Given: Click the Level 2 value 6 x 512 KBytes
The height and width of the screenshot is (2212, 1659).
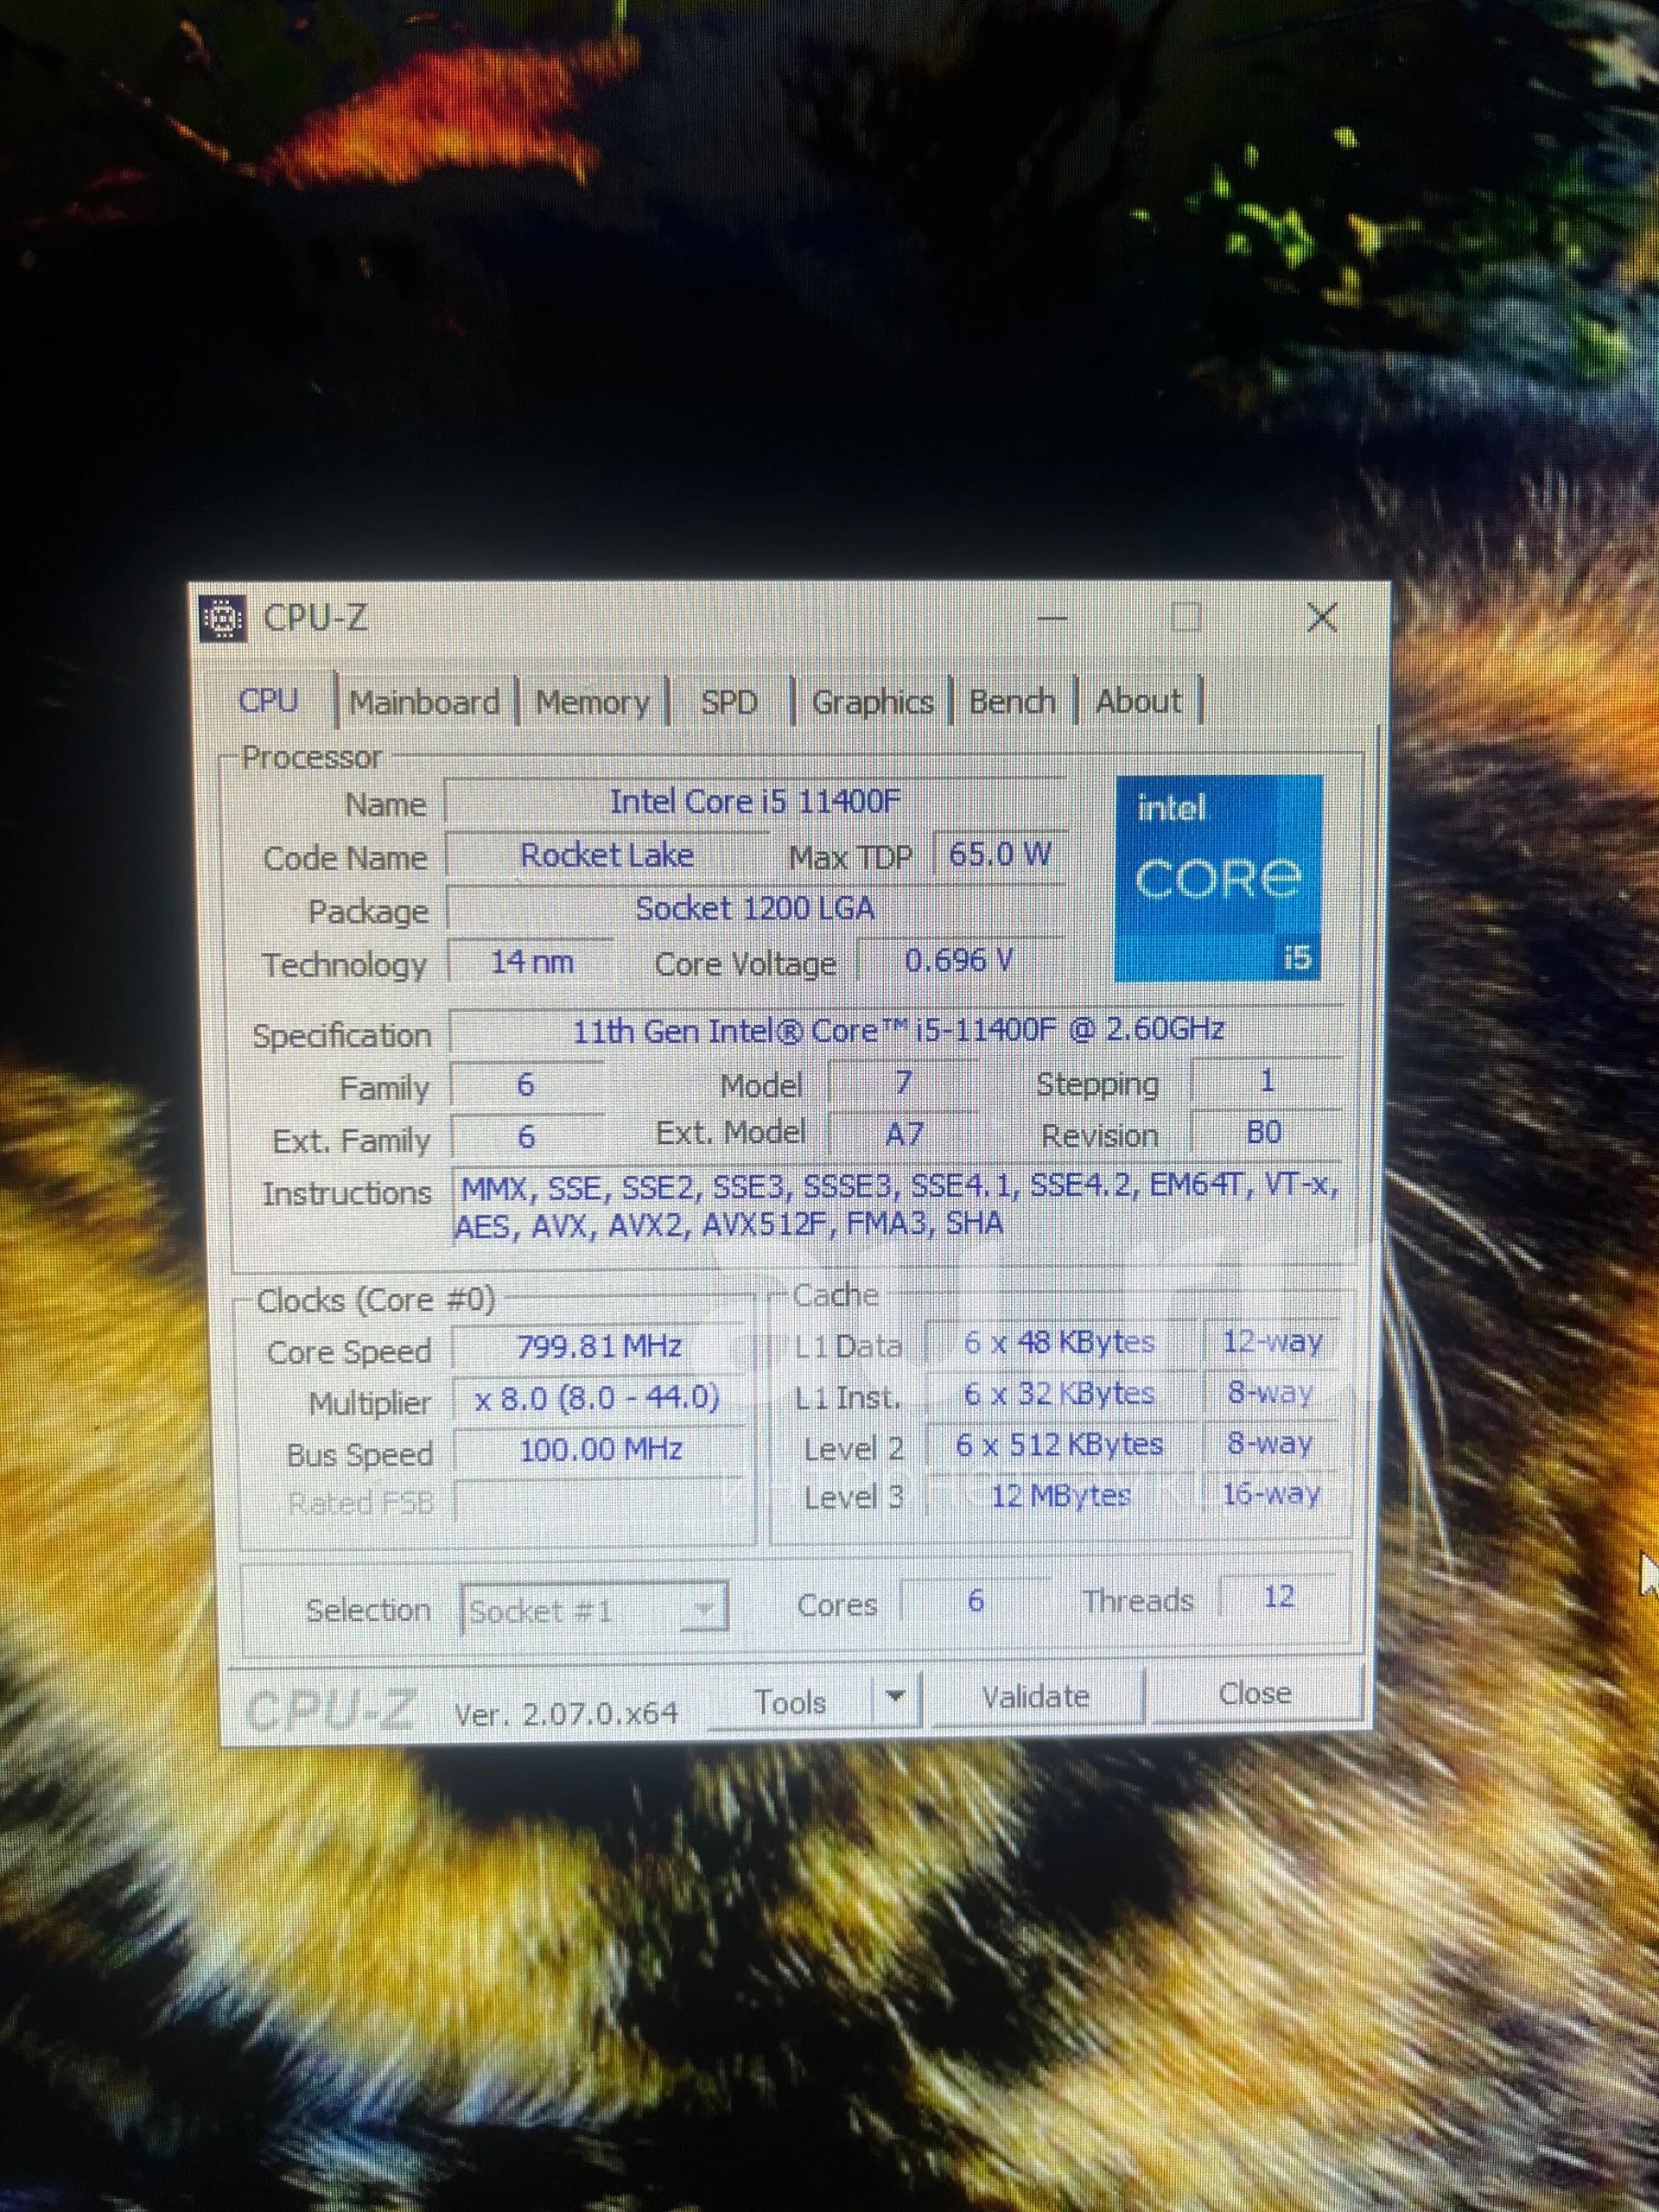Looking at the screenshot, I should pos(1060,1444).
